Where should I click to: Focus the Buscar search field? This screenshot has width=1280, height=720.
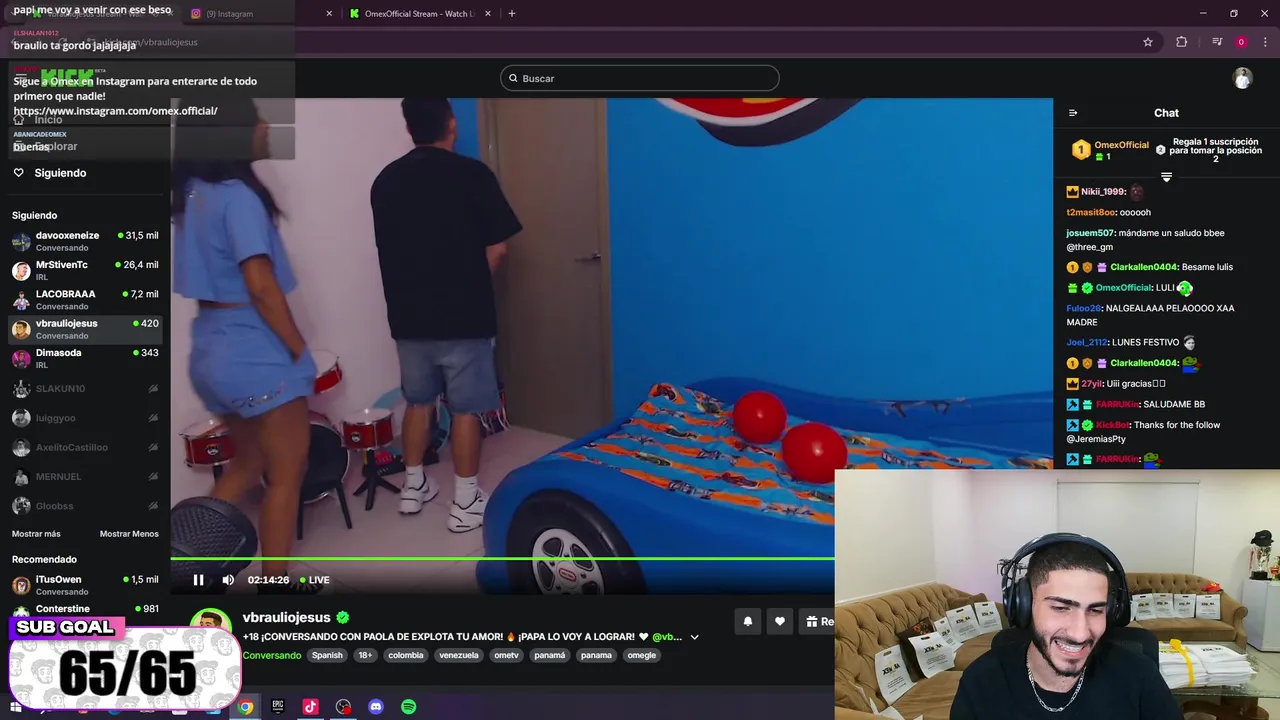[x=639, y=78]
